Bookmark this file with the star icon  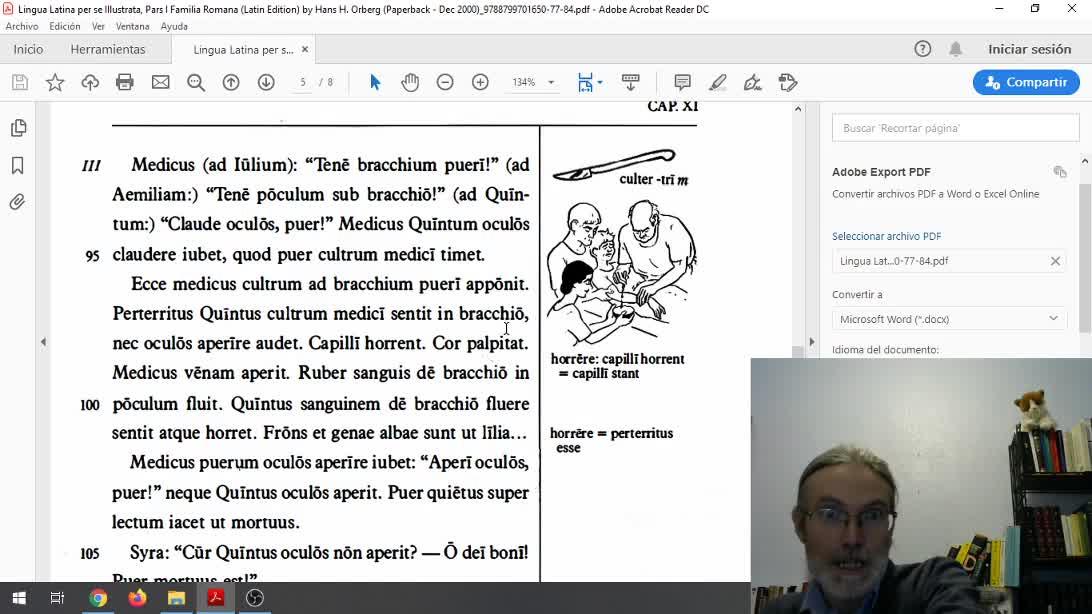(55, 82)
